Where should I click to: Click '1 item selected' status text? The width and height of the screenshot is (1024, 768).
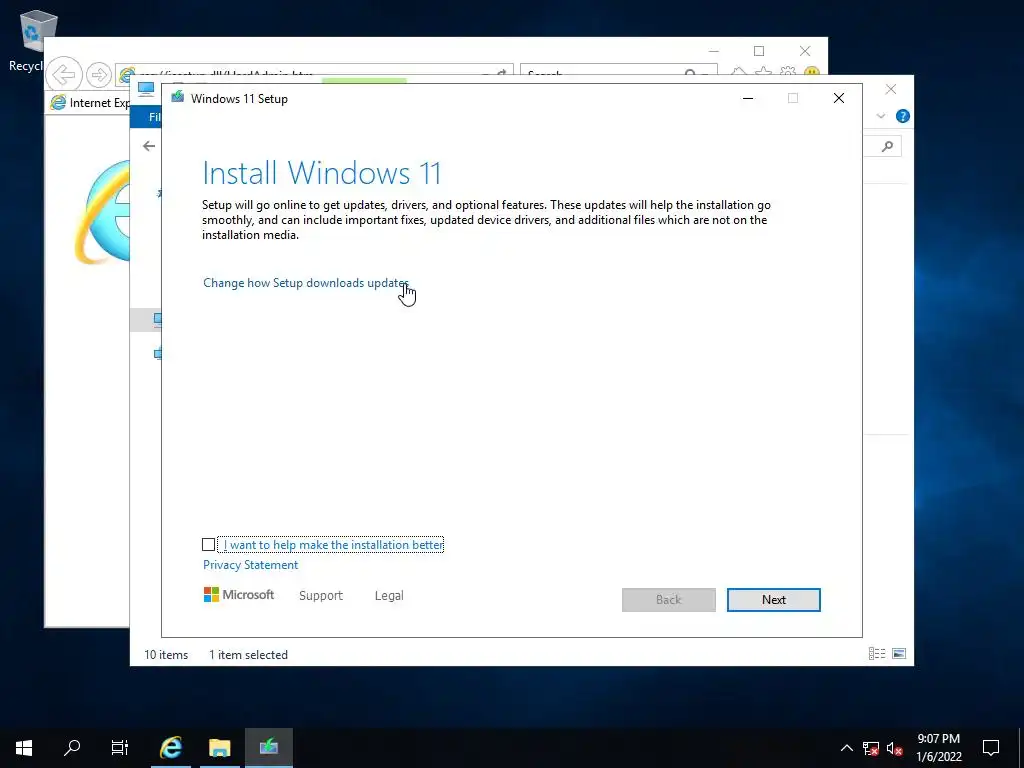pos(248,654)
